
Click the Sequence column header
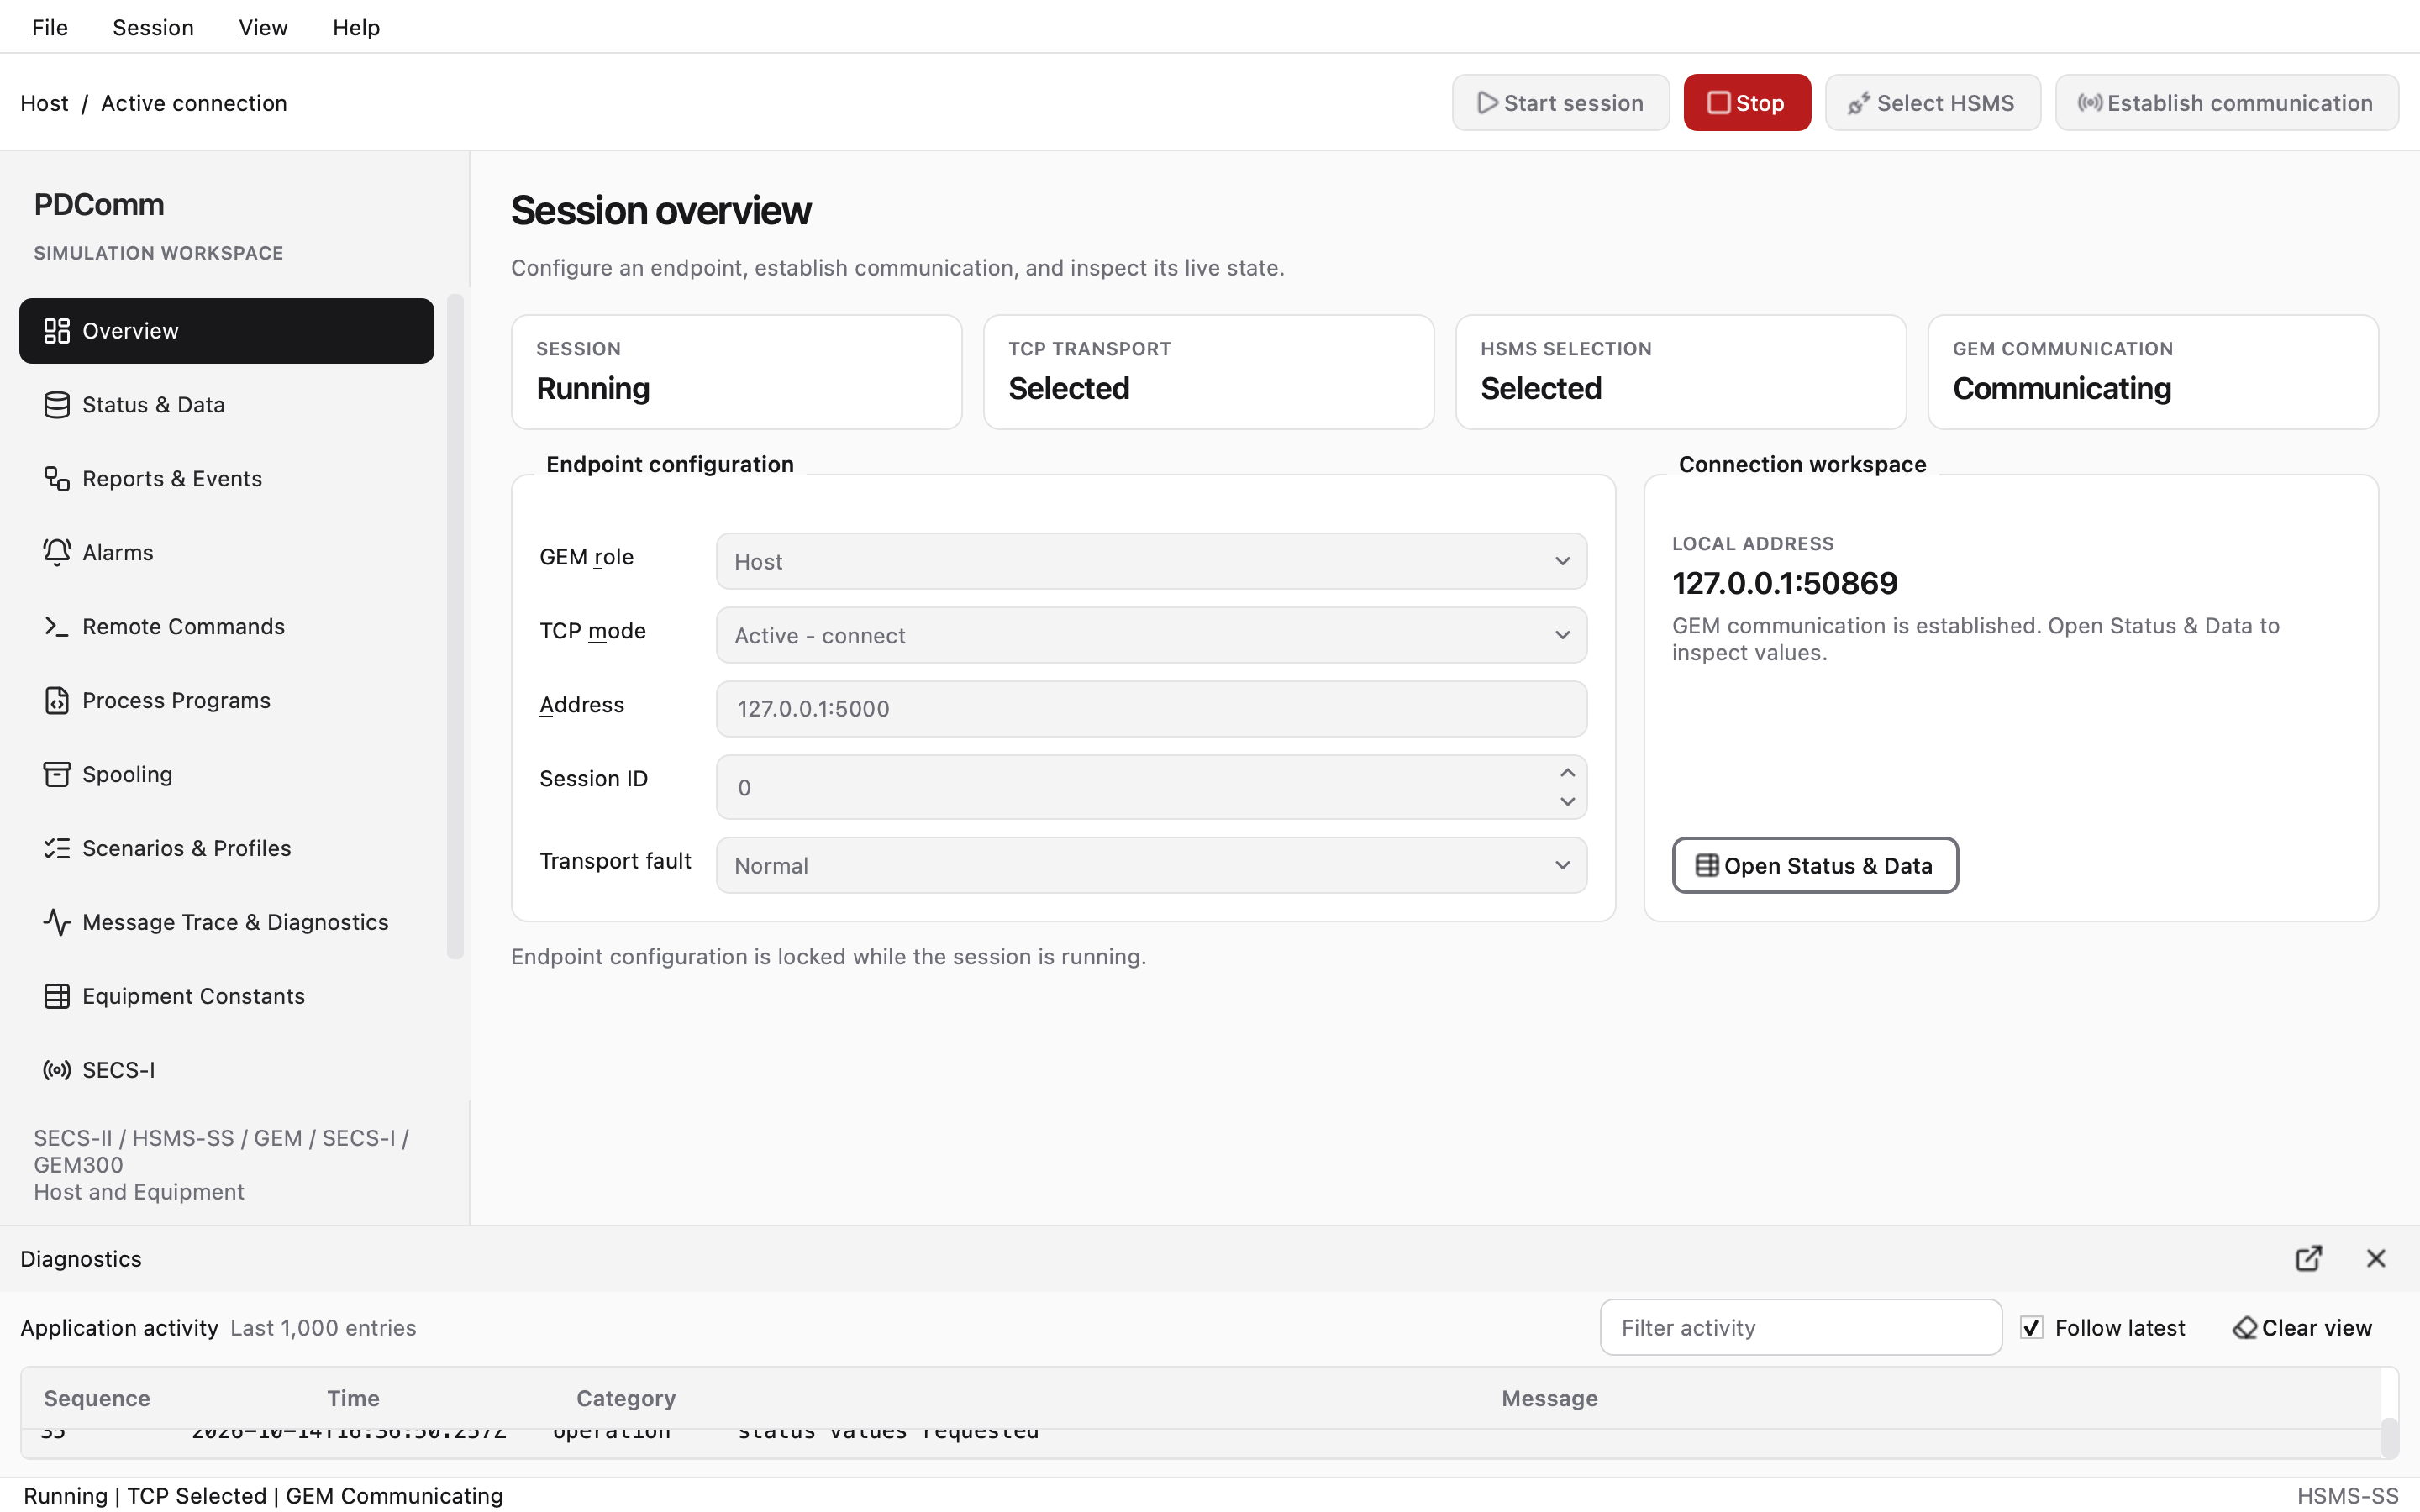(x=97, y=1398)
